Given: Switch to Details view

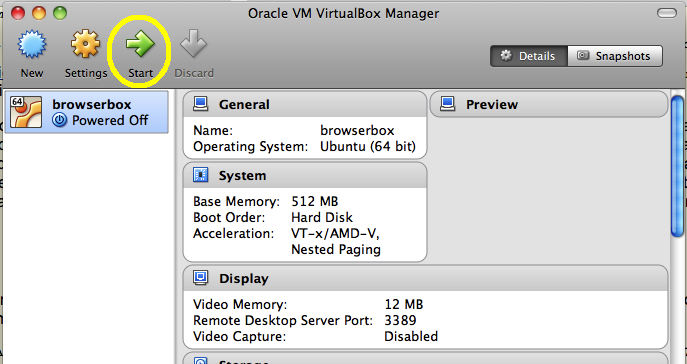Looking at the screenshot, I should (x=528, y=56).
